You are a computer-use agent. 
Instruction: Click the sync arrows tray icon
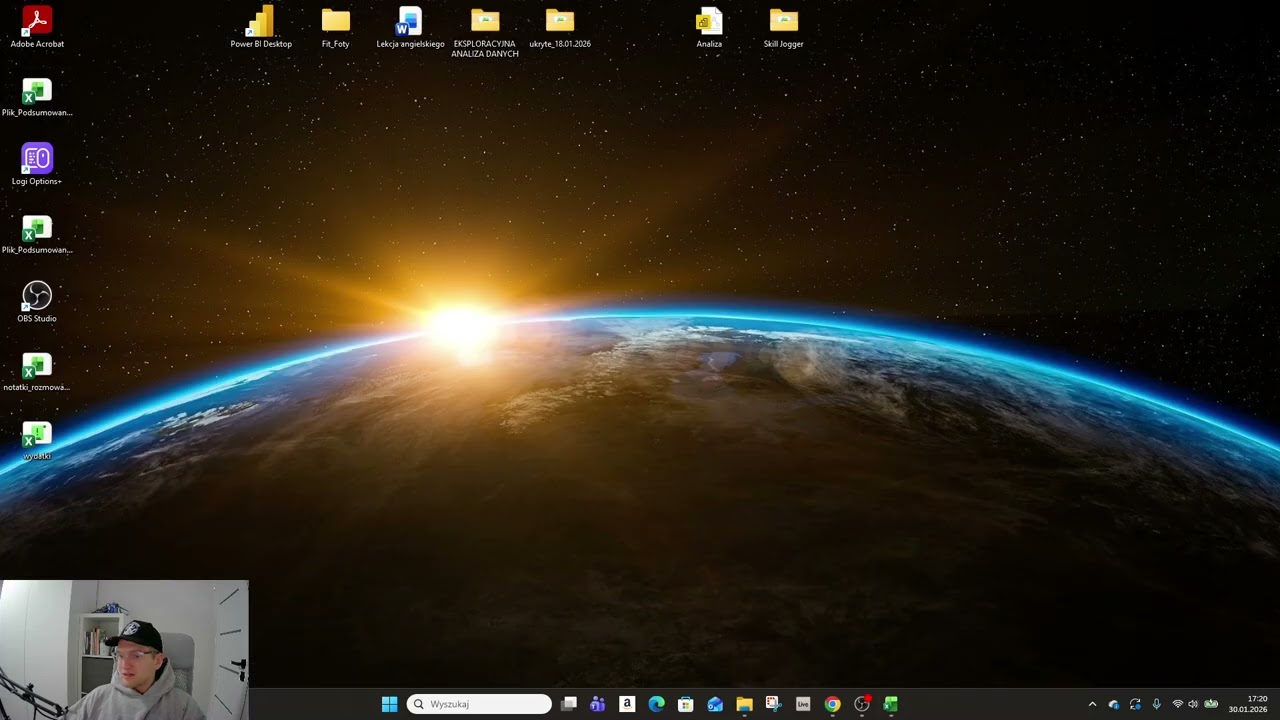click(1135, 704)
